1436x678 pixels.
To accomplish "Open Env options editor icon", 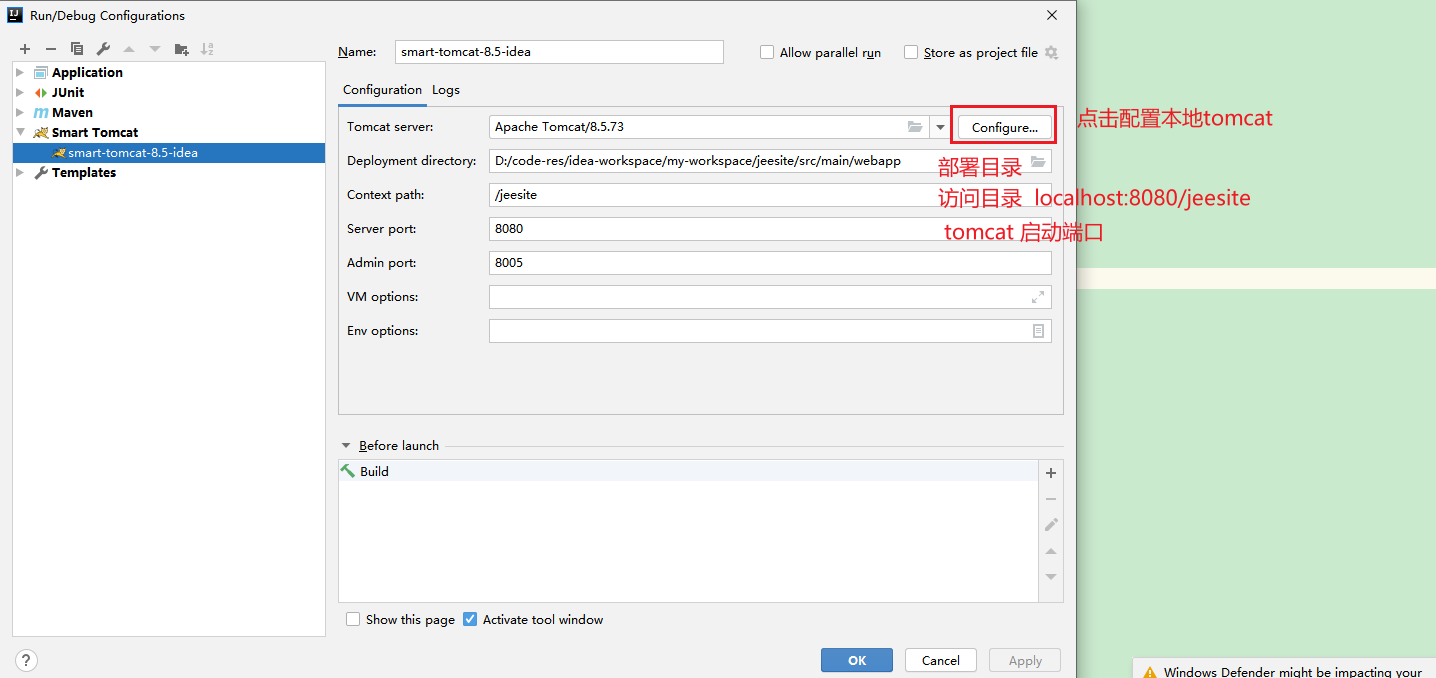I will 1038,331.
